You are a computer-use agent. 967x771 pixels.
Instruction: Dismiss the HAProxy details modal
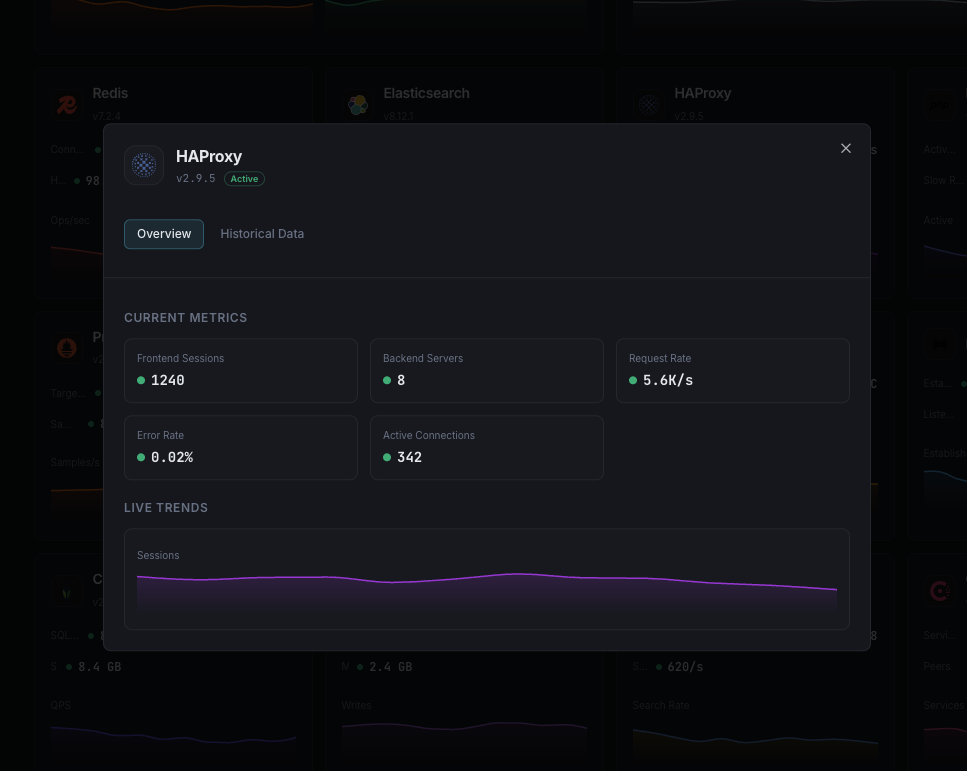845,148
